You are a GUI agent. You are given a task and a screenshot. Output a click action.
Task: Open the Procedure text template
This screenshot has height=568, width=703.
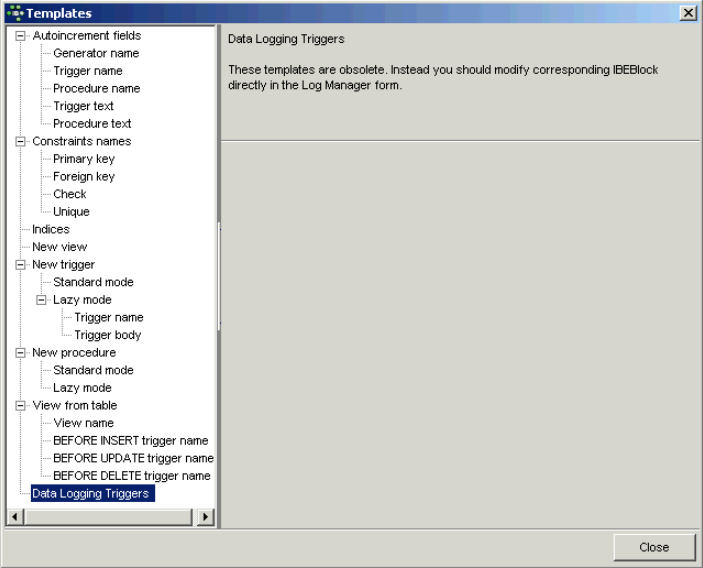(x=92, y=124)
